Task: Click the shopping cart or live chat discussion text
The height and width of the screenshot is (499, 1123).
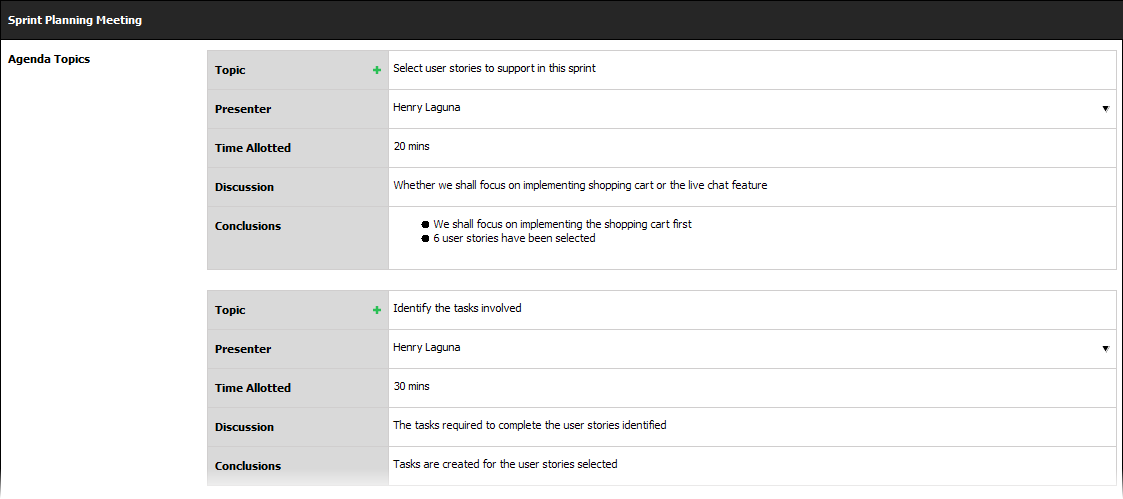Action: 580,185
